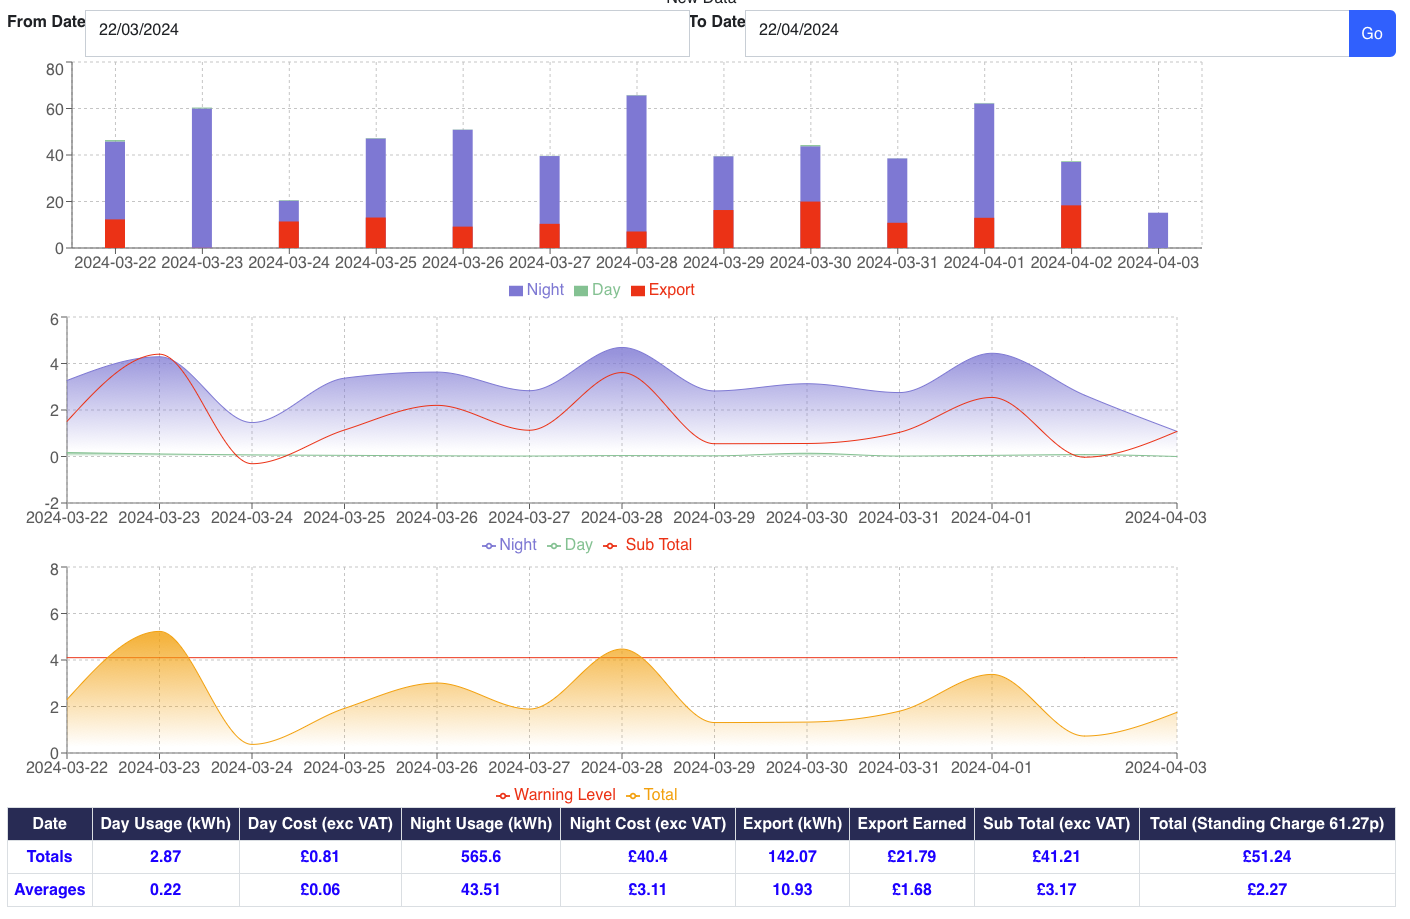Click the £0.06 average day cost cell
The height and width of the screenshot is (919, 1410).
click(x=320, y=890)
